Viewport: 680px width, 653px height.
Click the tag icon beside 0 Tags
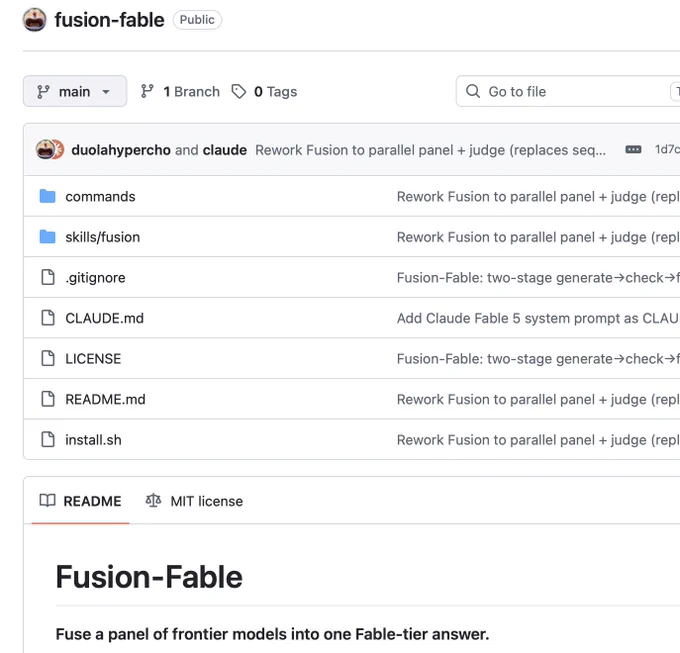[239, 91]
